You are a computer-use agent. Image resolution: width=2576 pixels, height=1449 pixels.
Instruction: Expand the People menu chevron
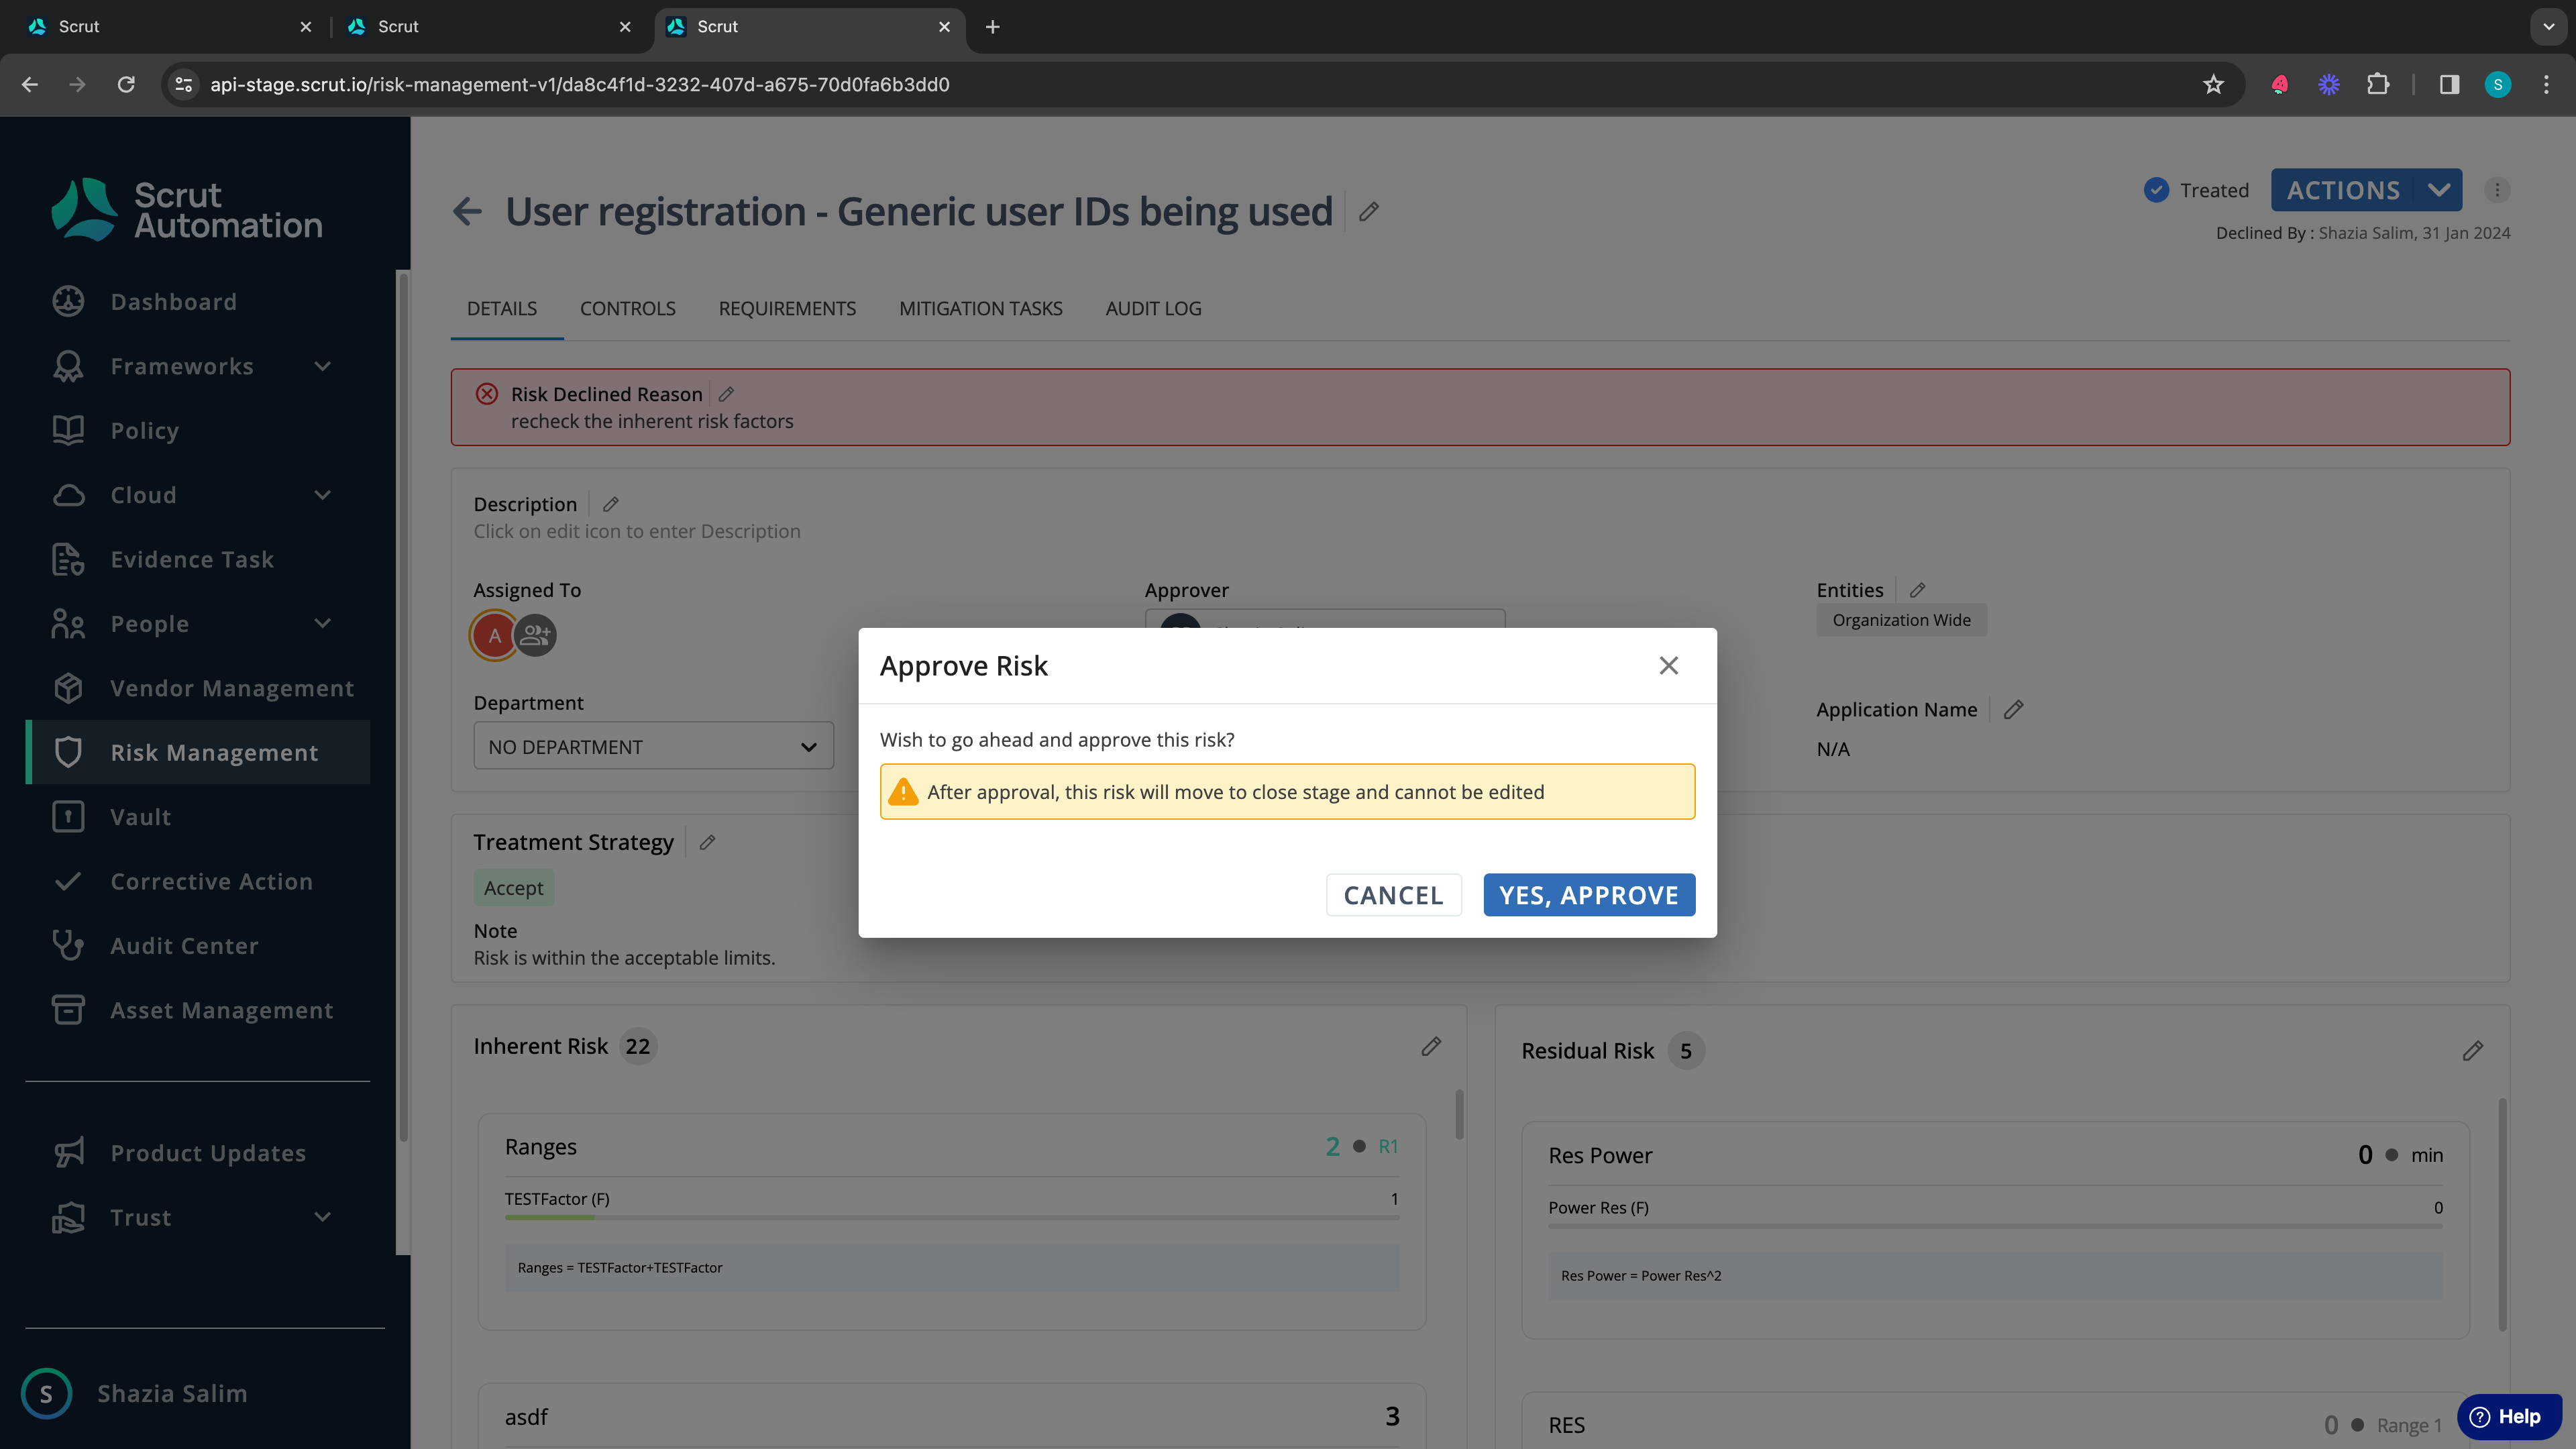[x=322, y=624]
